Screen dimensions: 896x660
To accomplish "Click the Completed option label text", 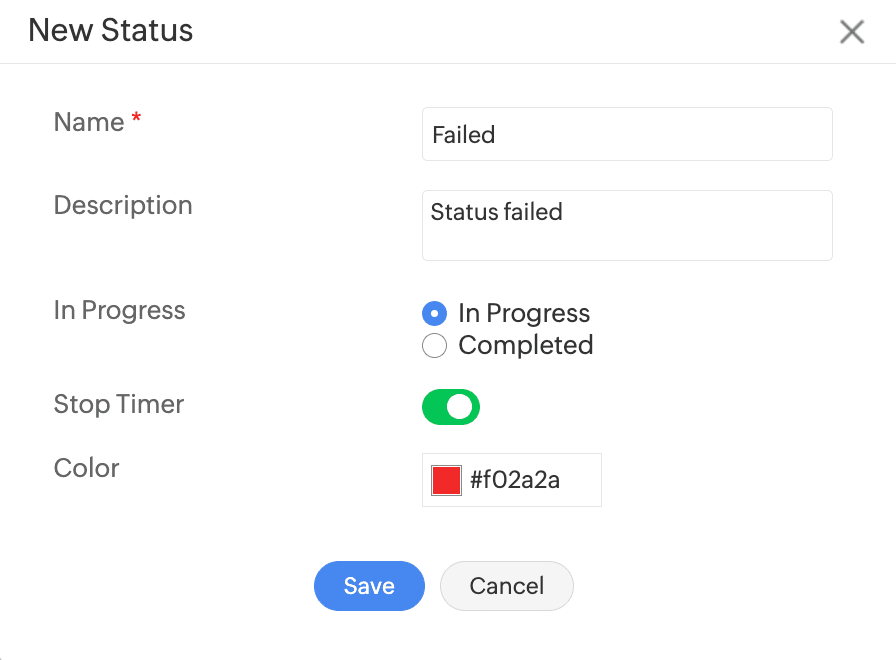I will pos(525,346).
